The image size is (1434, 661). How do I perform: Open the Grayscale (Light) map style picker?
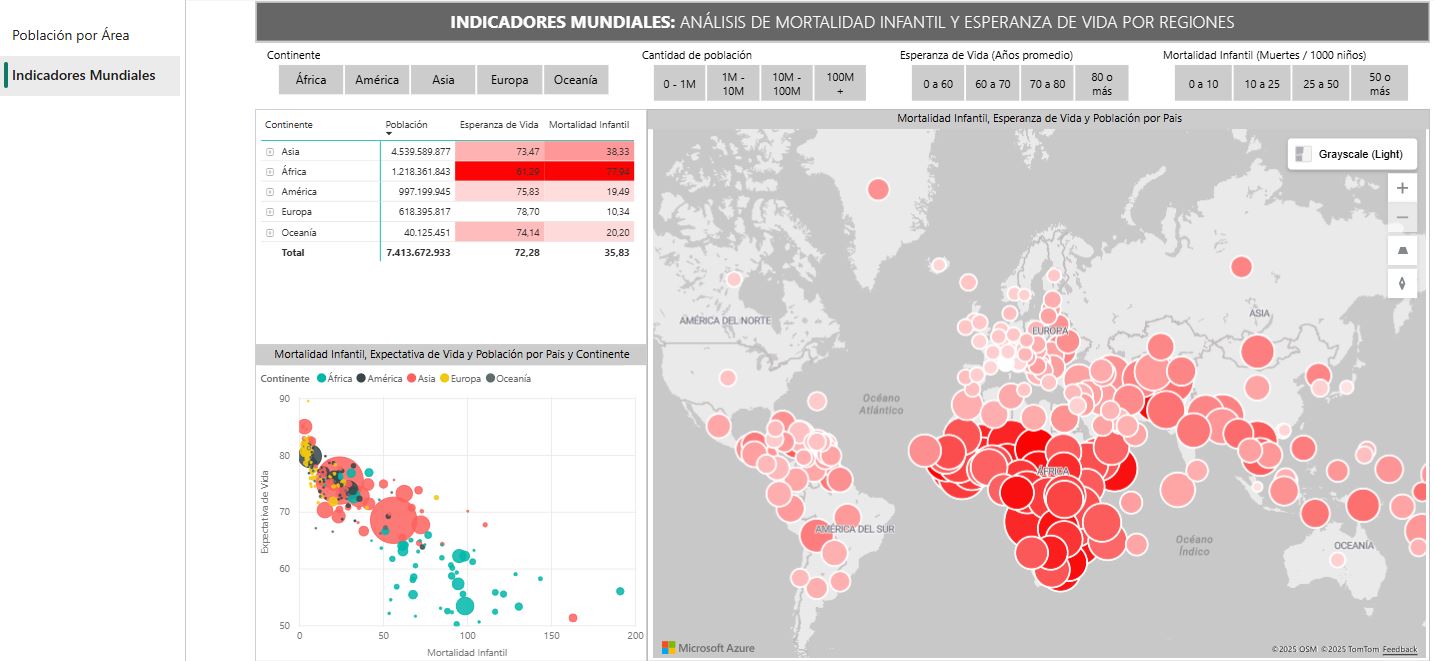point(1352,154)
